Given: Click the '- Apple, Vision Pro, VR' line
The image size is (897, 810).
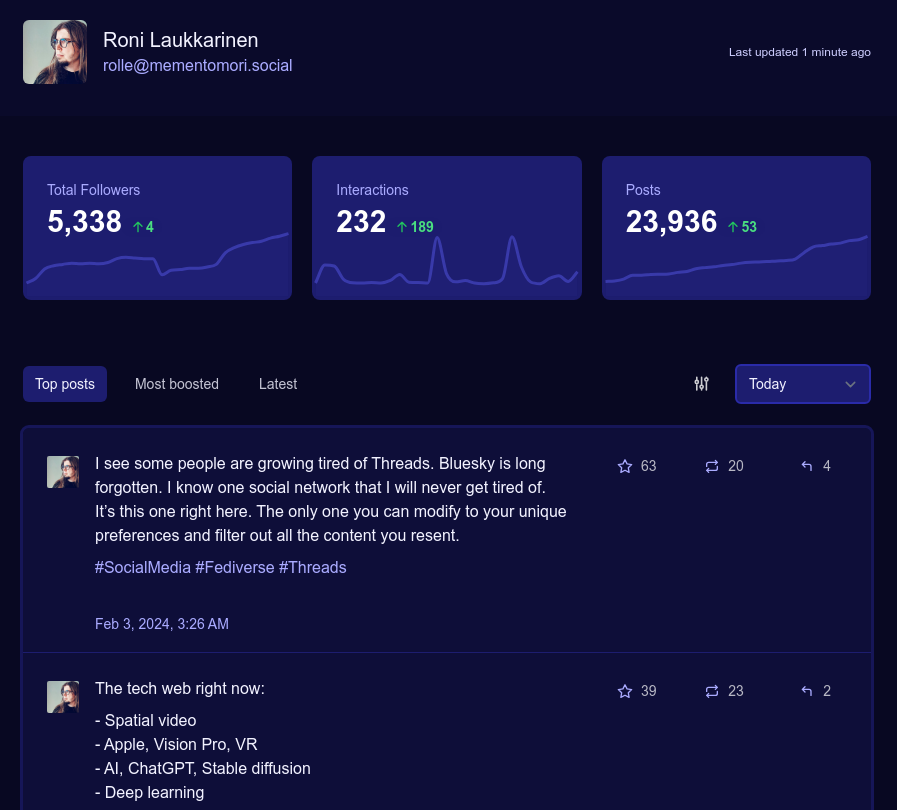Looking at the screenshot, I should point(176,745).
